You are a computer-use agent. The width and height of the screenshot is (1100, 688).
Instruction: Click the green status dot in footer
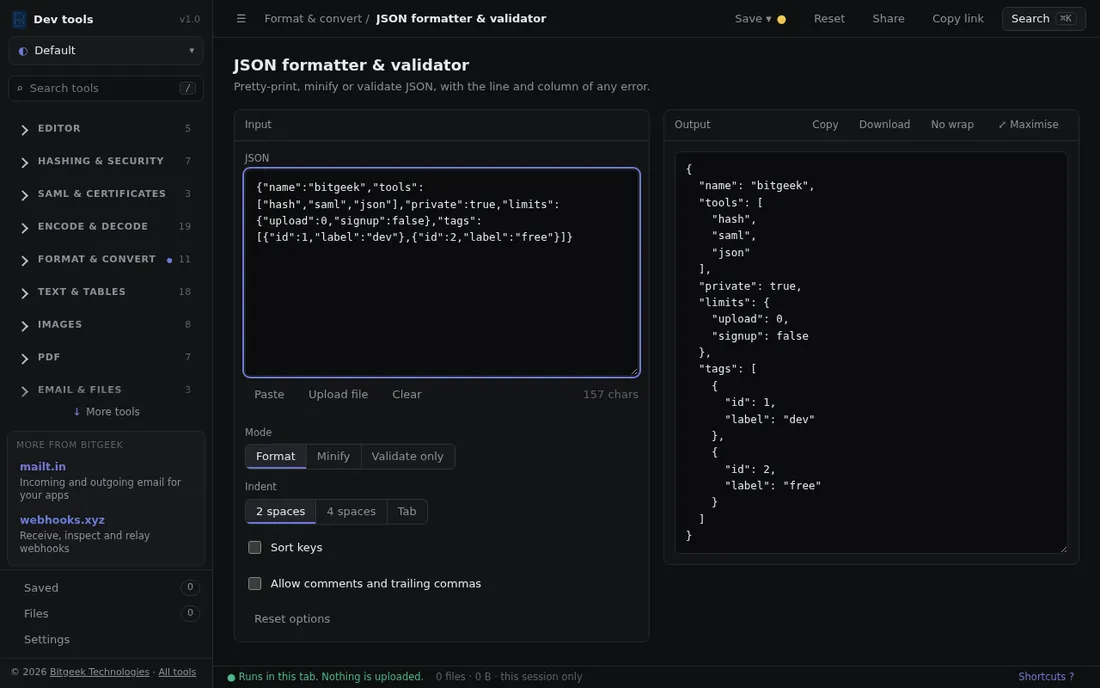click(x=231, y=677)
